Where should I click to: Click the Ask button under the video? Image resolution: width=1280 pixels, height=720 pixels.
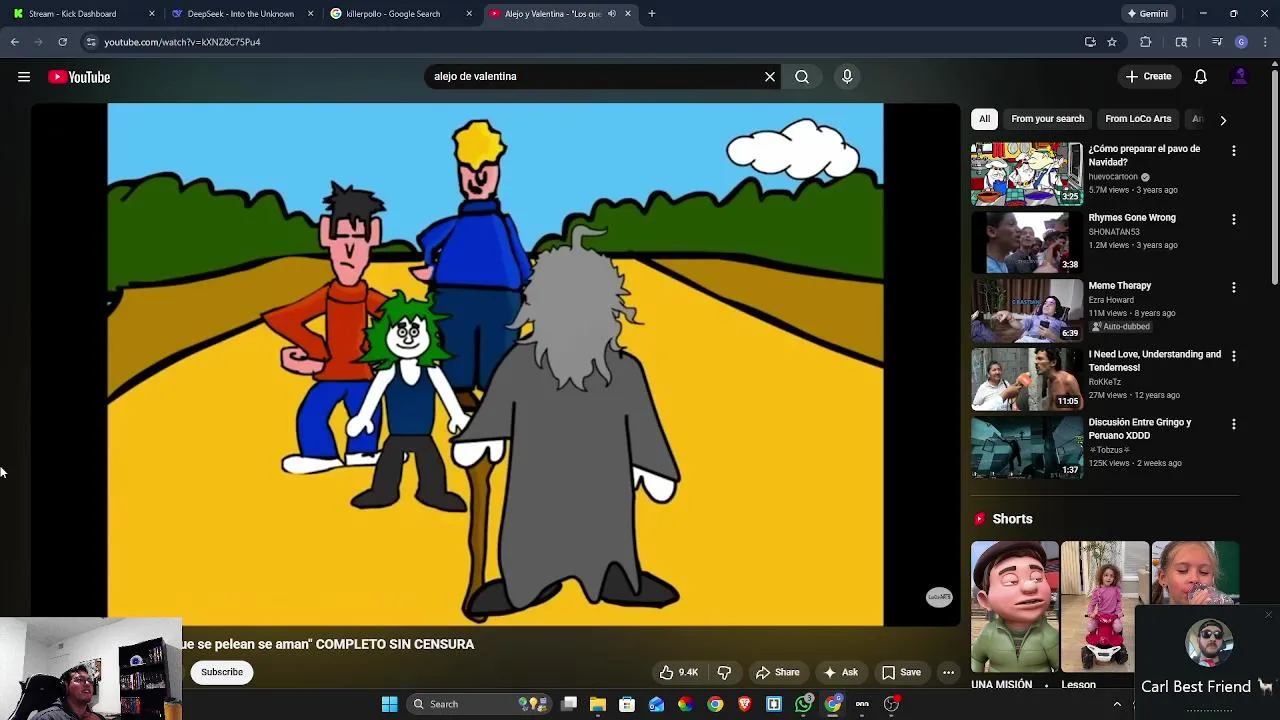pyautogui.click(x=840, y=672)
